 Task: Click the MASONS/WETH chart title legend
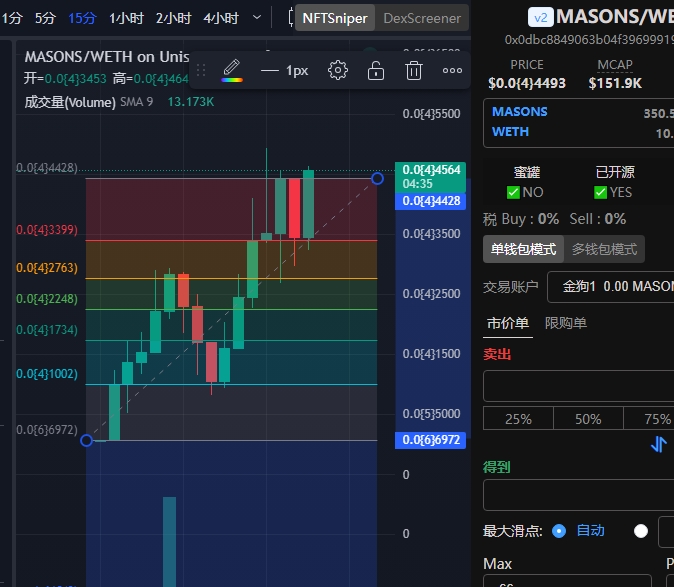coord(107,57)
